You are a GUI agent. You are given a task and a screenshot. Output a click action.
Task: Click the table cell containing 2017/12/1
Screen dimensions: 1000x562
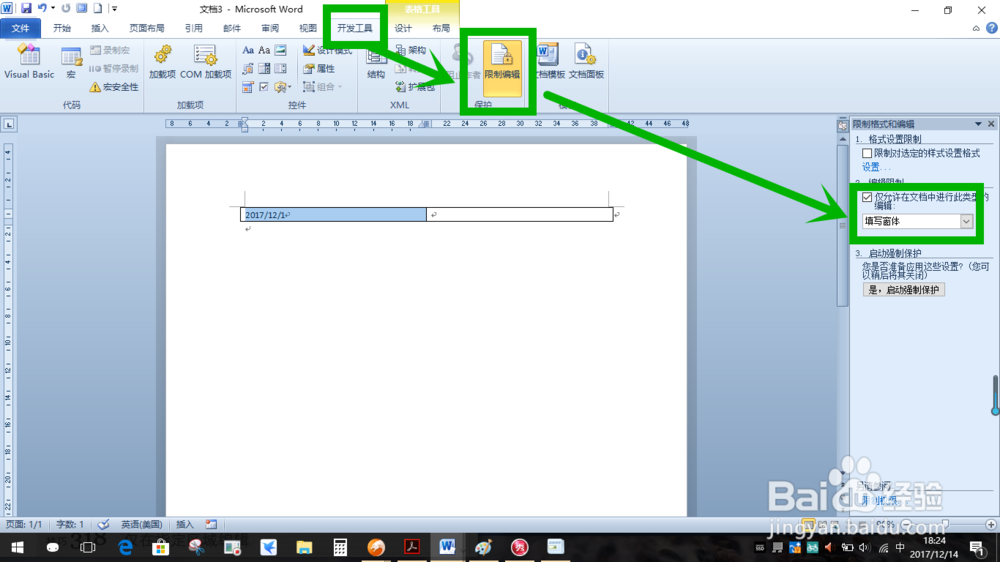tap(334, 214)
